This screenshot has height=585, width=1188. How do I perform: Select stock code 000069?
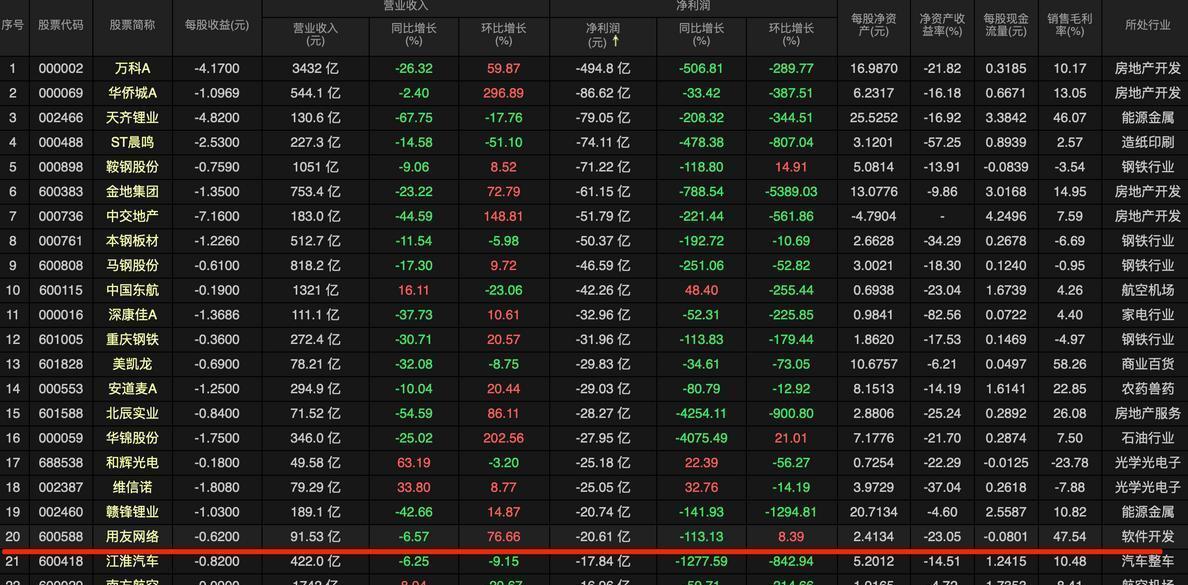pyautogui.click(x=61, y=93)
